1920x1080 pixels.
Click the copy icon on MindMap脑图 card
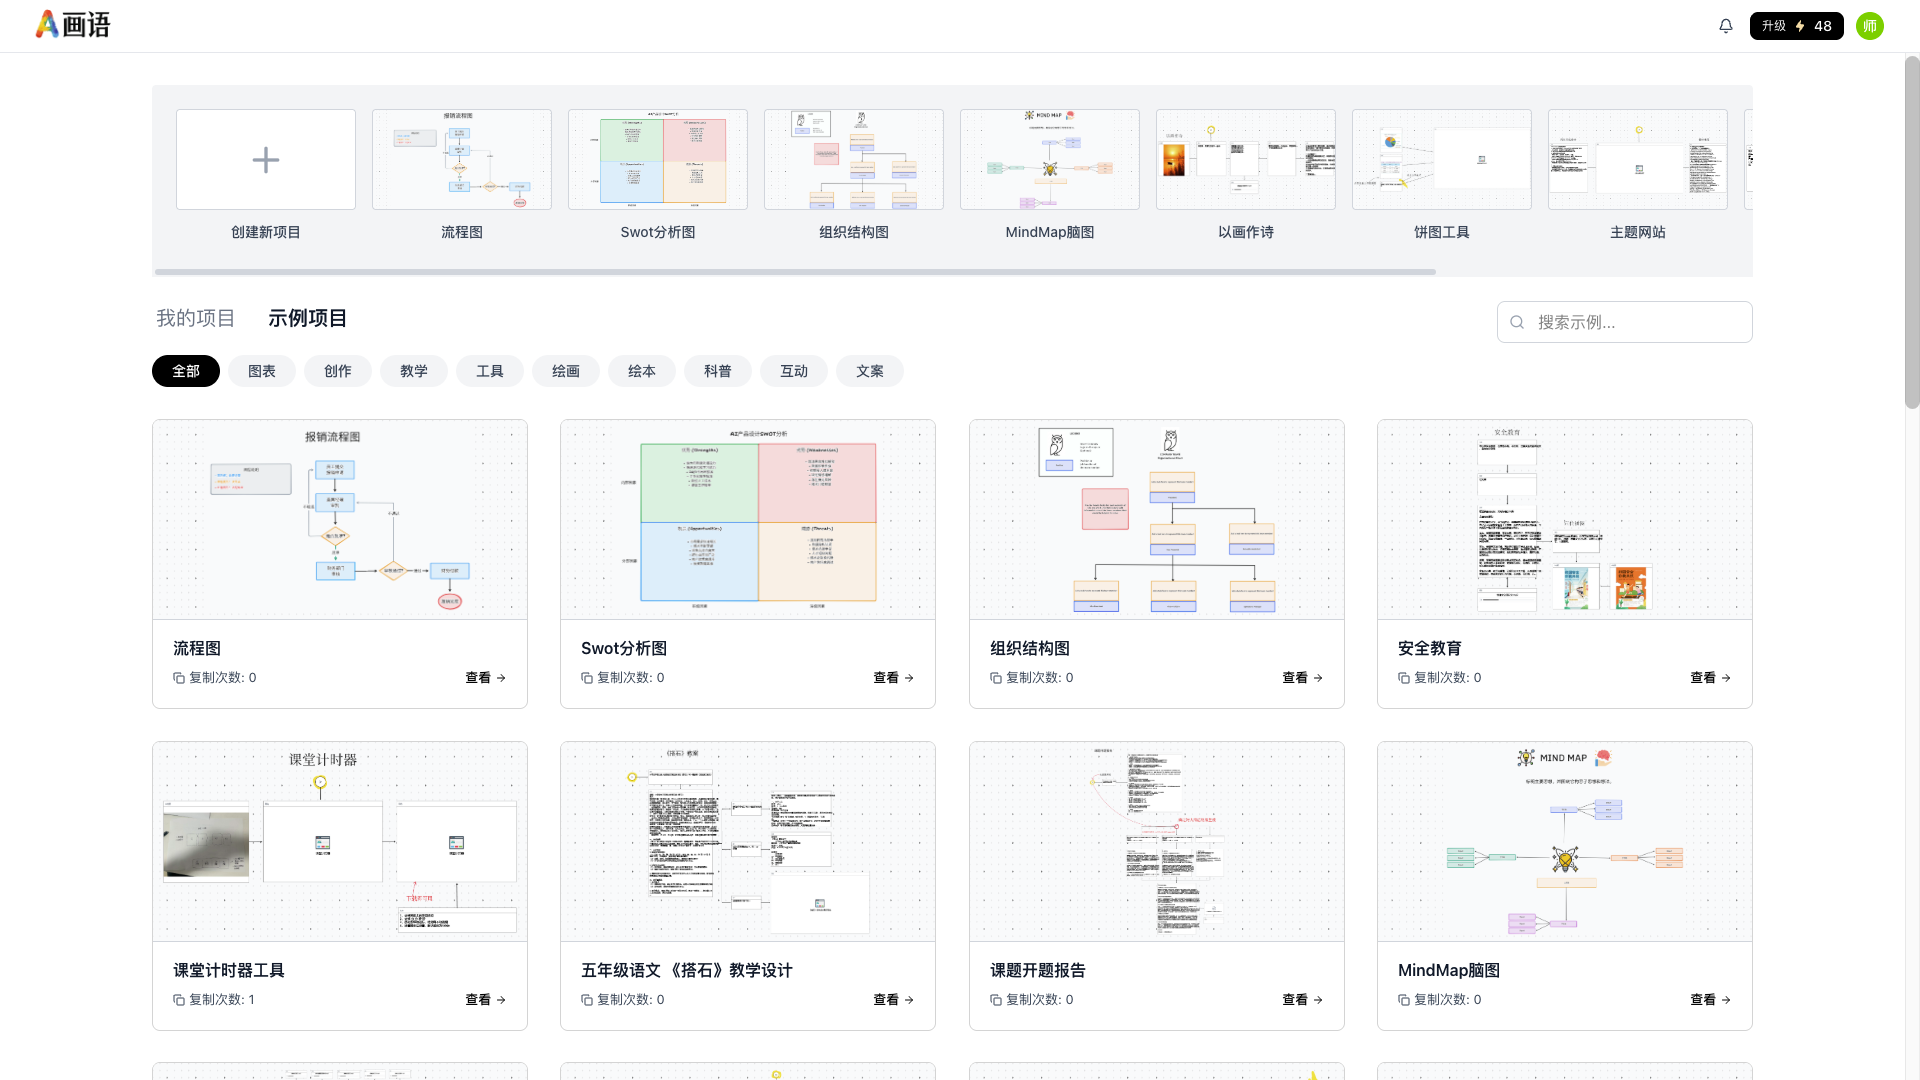1404,1000
